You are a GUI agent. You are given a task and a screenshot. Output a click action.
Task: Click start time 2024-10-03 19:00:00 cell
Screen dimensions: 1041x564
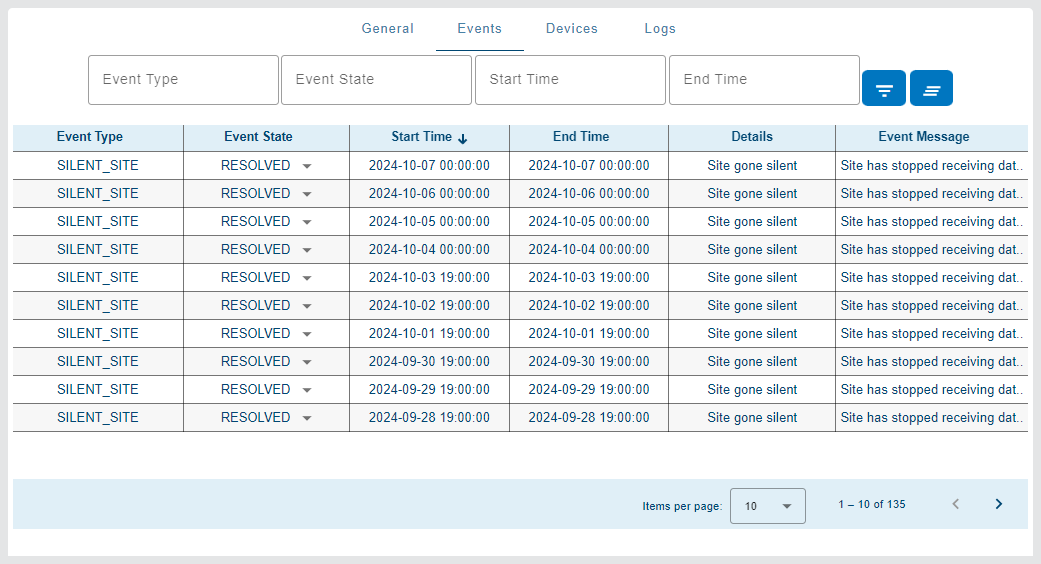[x=430, y=277]
